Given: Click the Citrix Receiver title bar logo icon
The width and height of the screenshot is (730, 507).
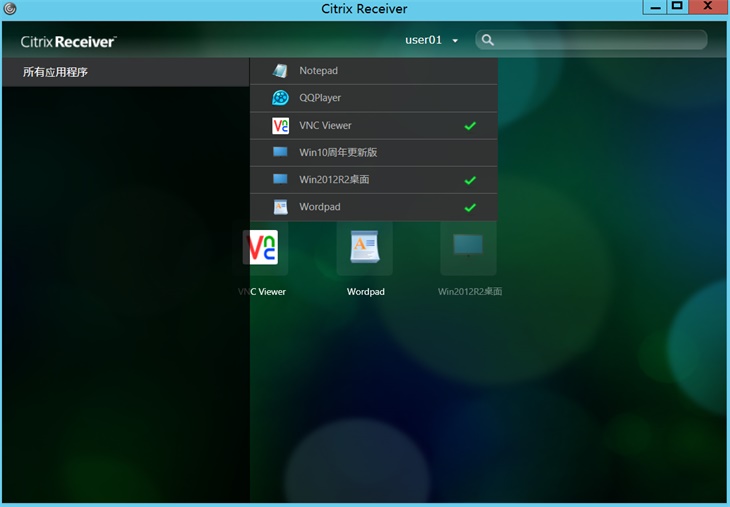Looking at the screenshot, I should point(10,8).
